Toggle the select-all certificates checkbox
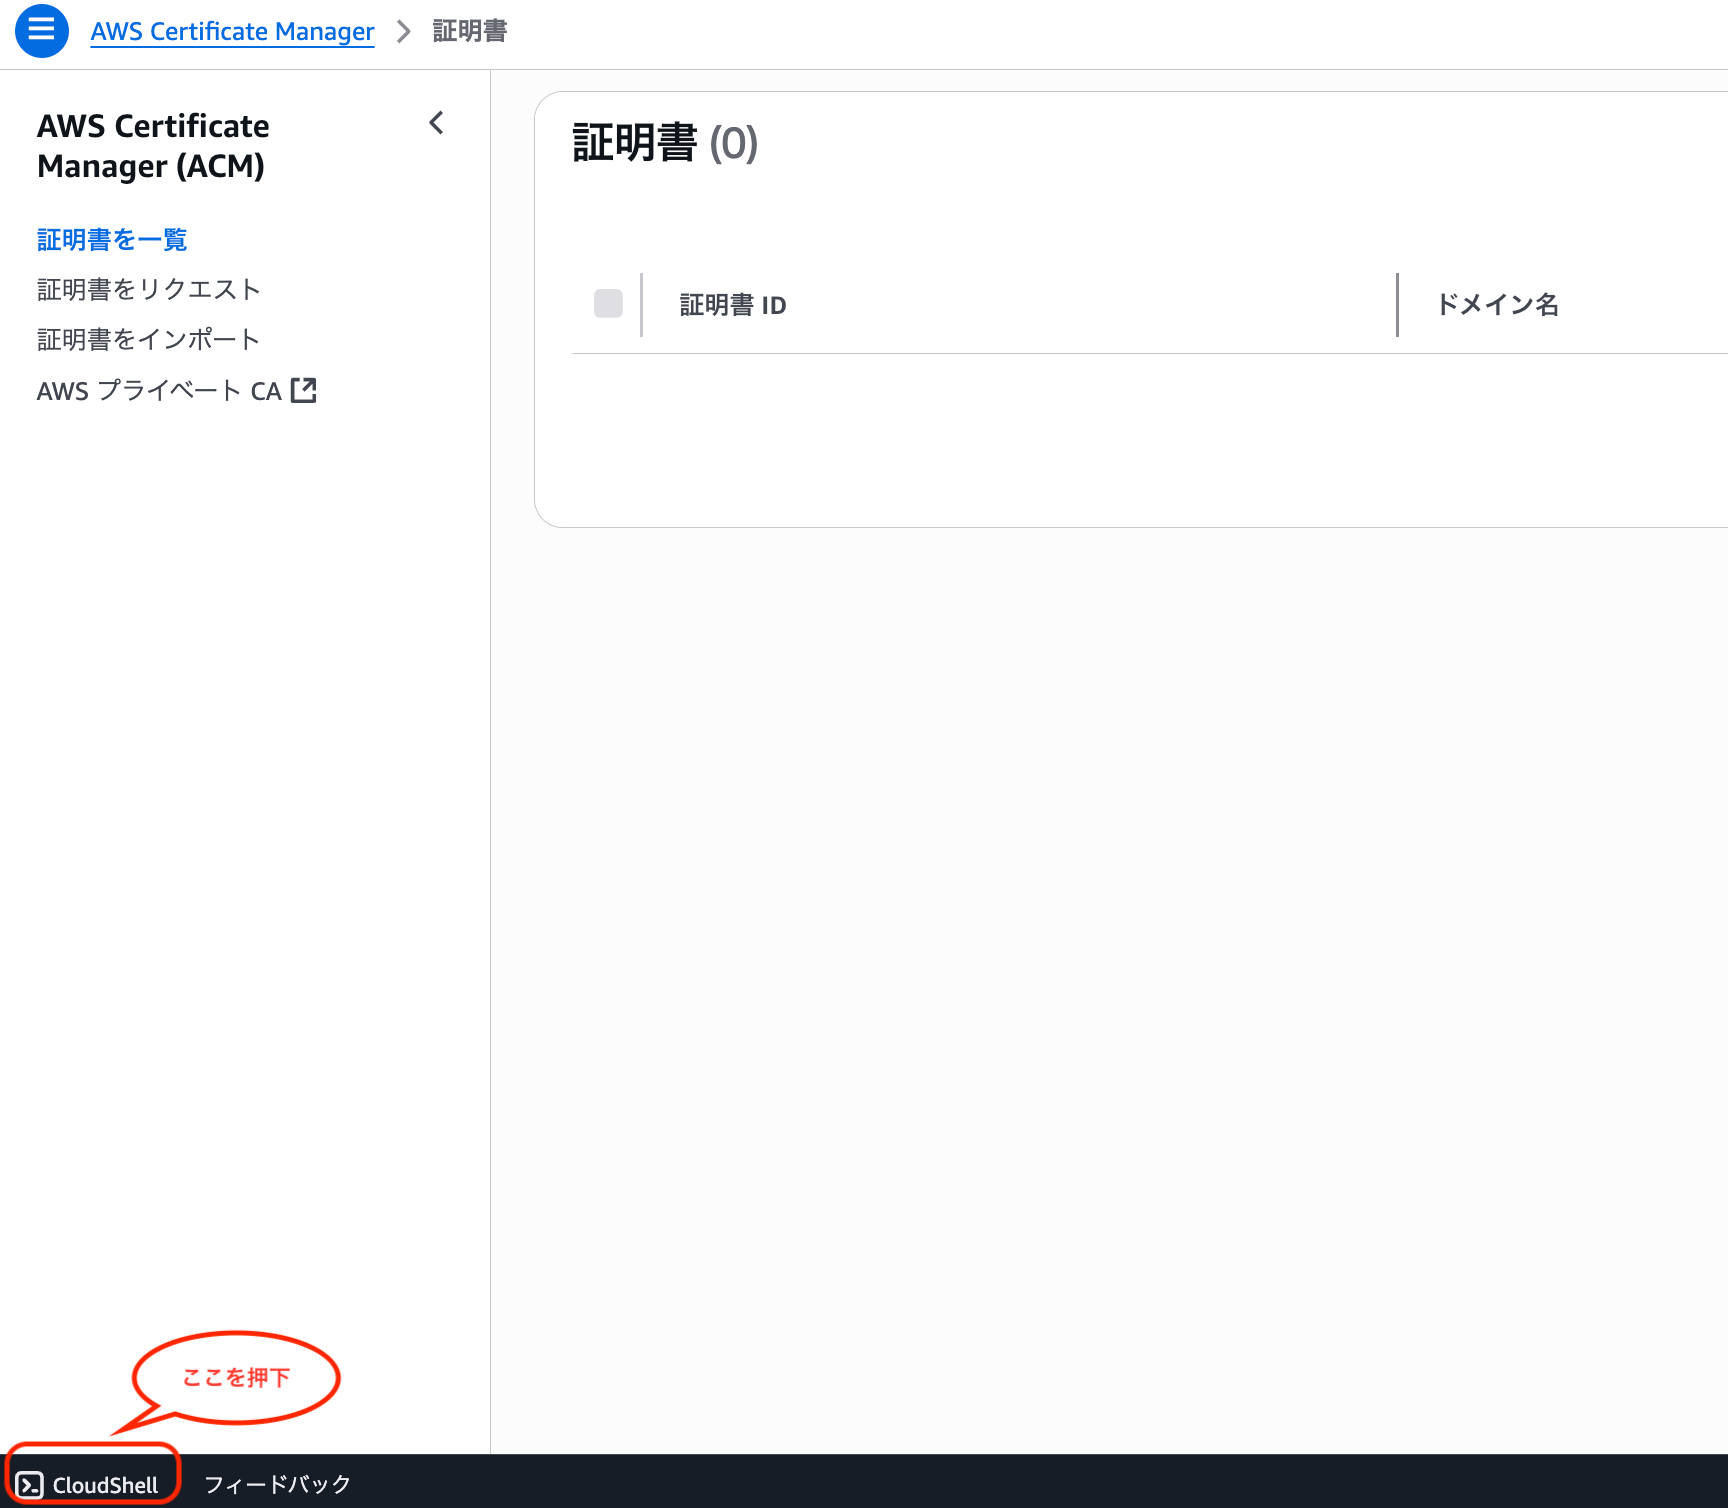The image size is (1728, 1508). tap(608, 303)
